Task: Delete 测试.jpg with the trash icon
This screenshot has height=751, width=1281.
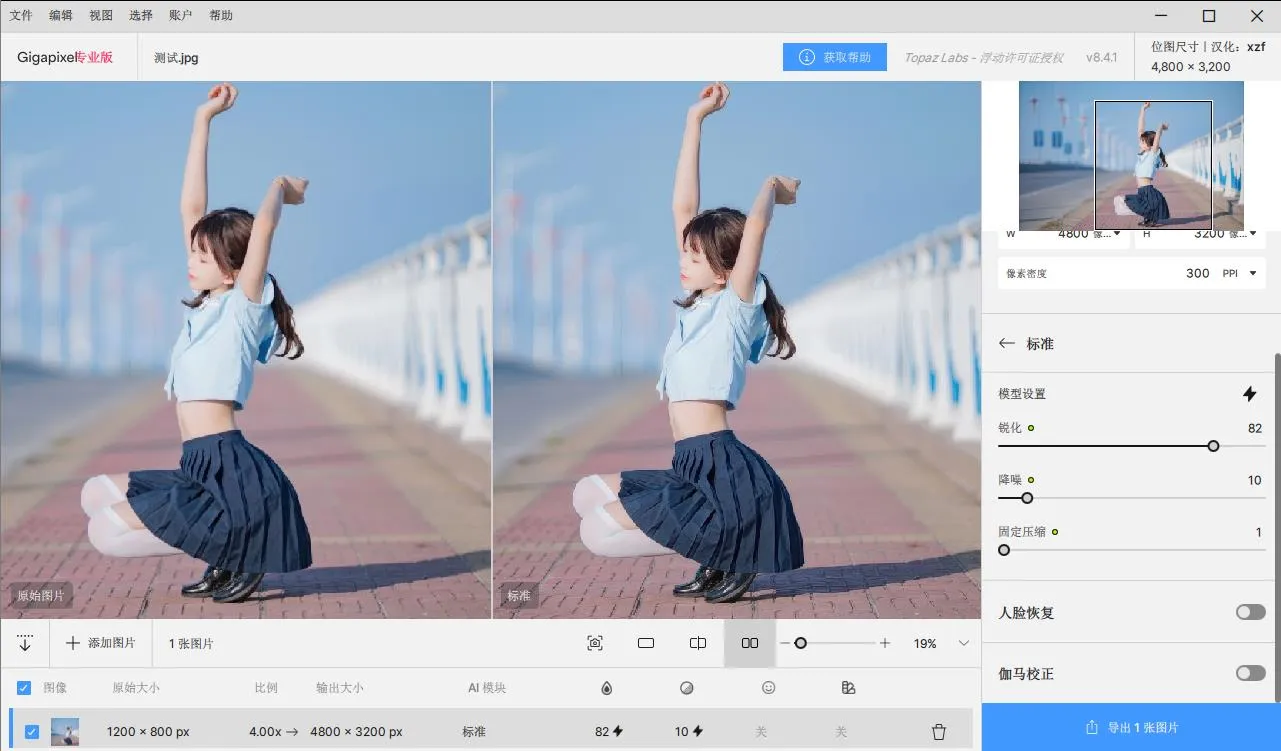Action: 938,732
